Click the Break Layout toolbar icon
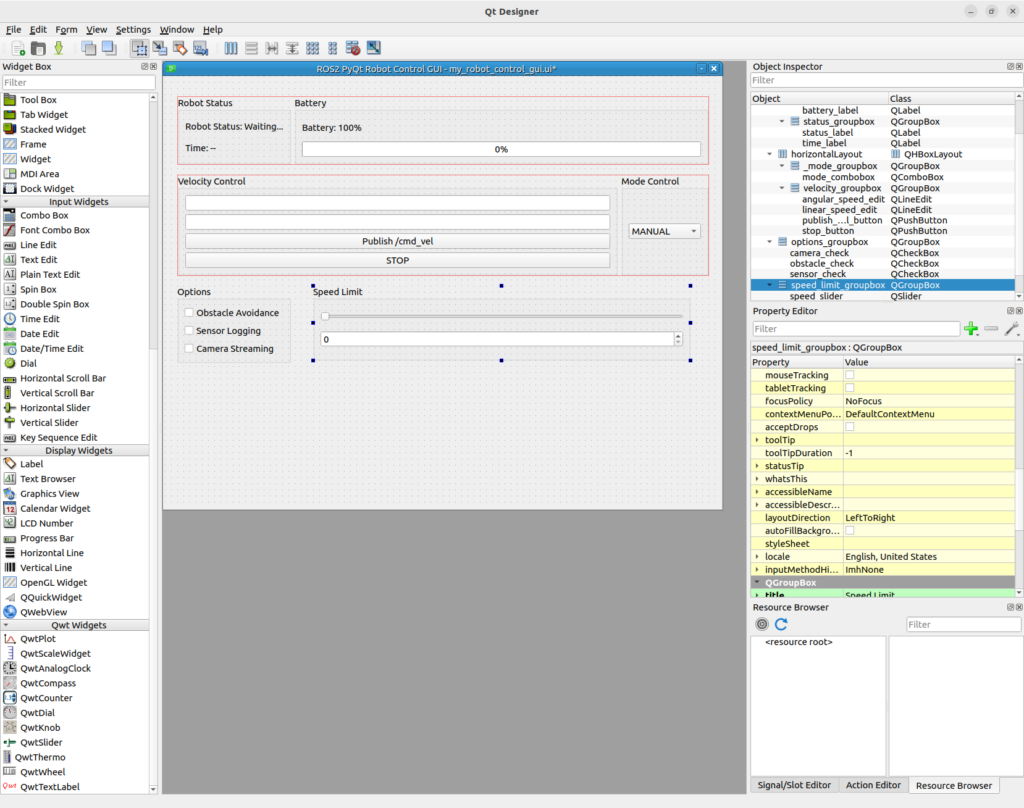1024x808 pixels. [x=353, y=48]
